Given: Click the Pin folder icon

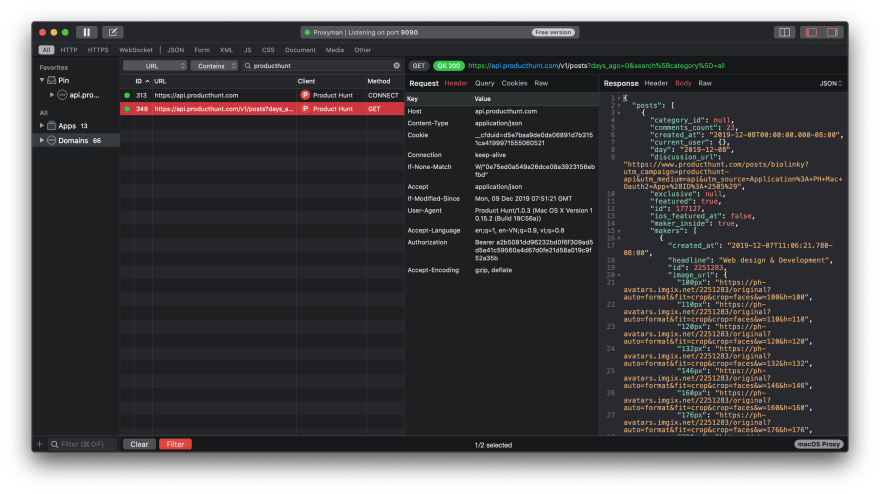Looking at the screenshot, I should click(x=52, y=80).
